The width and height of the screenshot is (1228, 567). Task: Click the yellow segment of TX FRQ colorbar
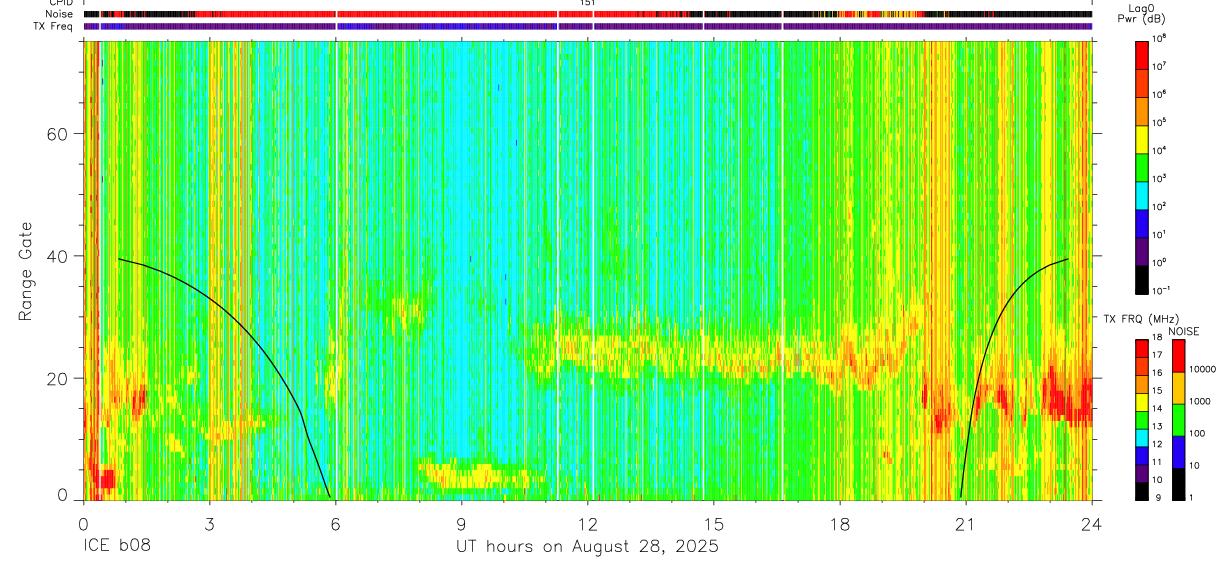point(1142,400)
